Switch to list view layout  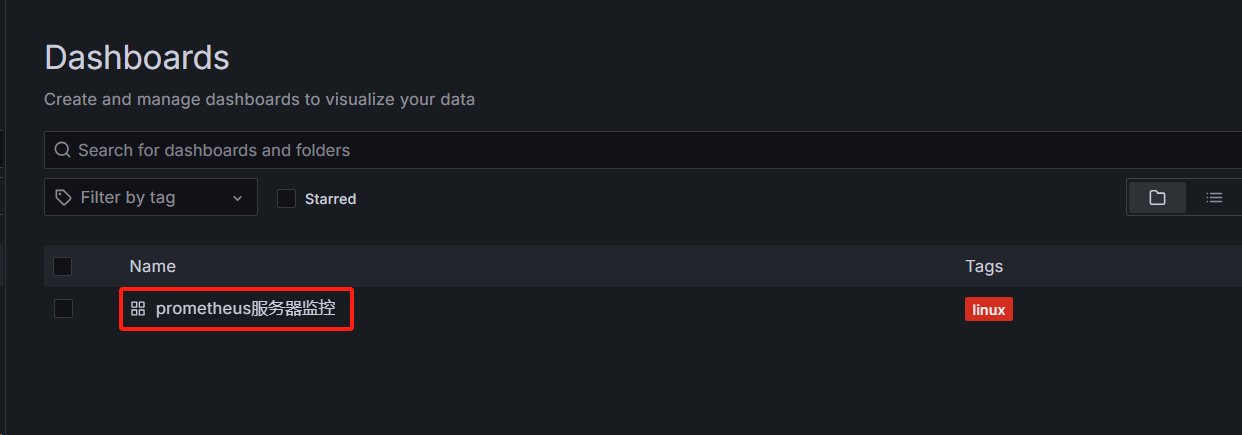pyautogui.click(x=1214, y=197)
